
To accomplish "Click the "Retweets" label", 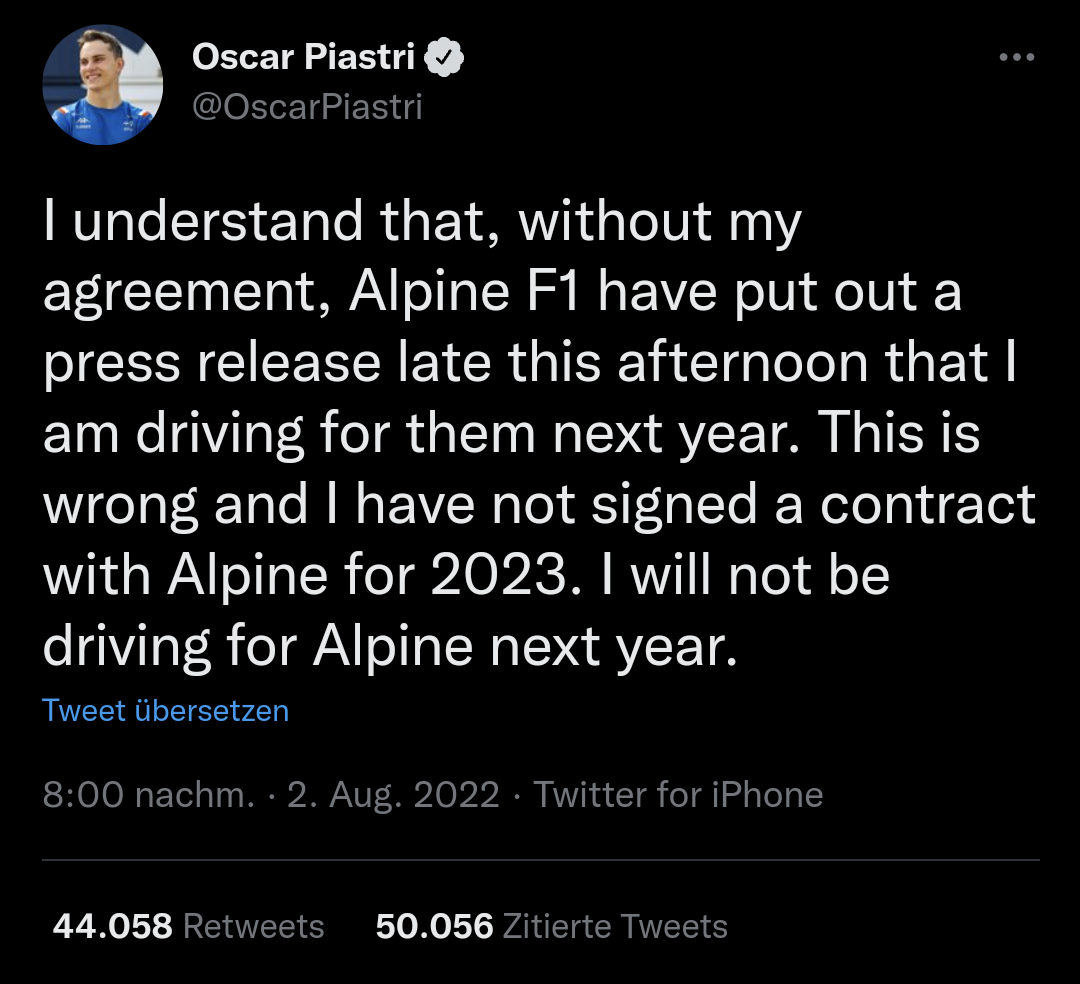I will (x=254, y=926).
